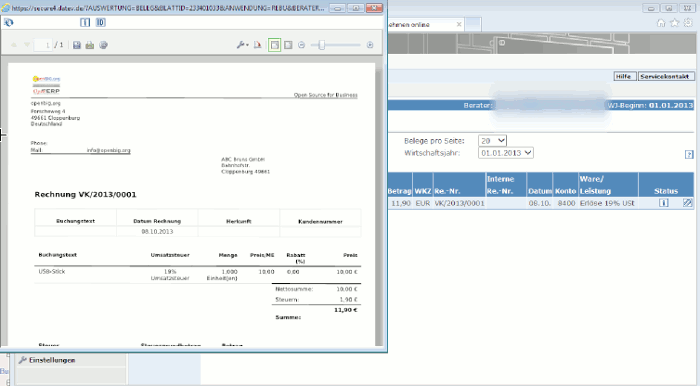Toggle the green highlighted fit-page view button
The image size is (700, 386).
[x=275, y=45]
